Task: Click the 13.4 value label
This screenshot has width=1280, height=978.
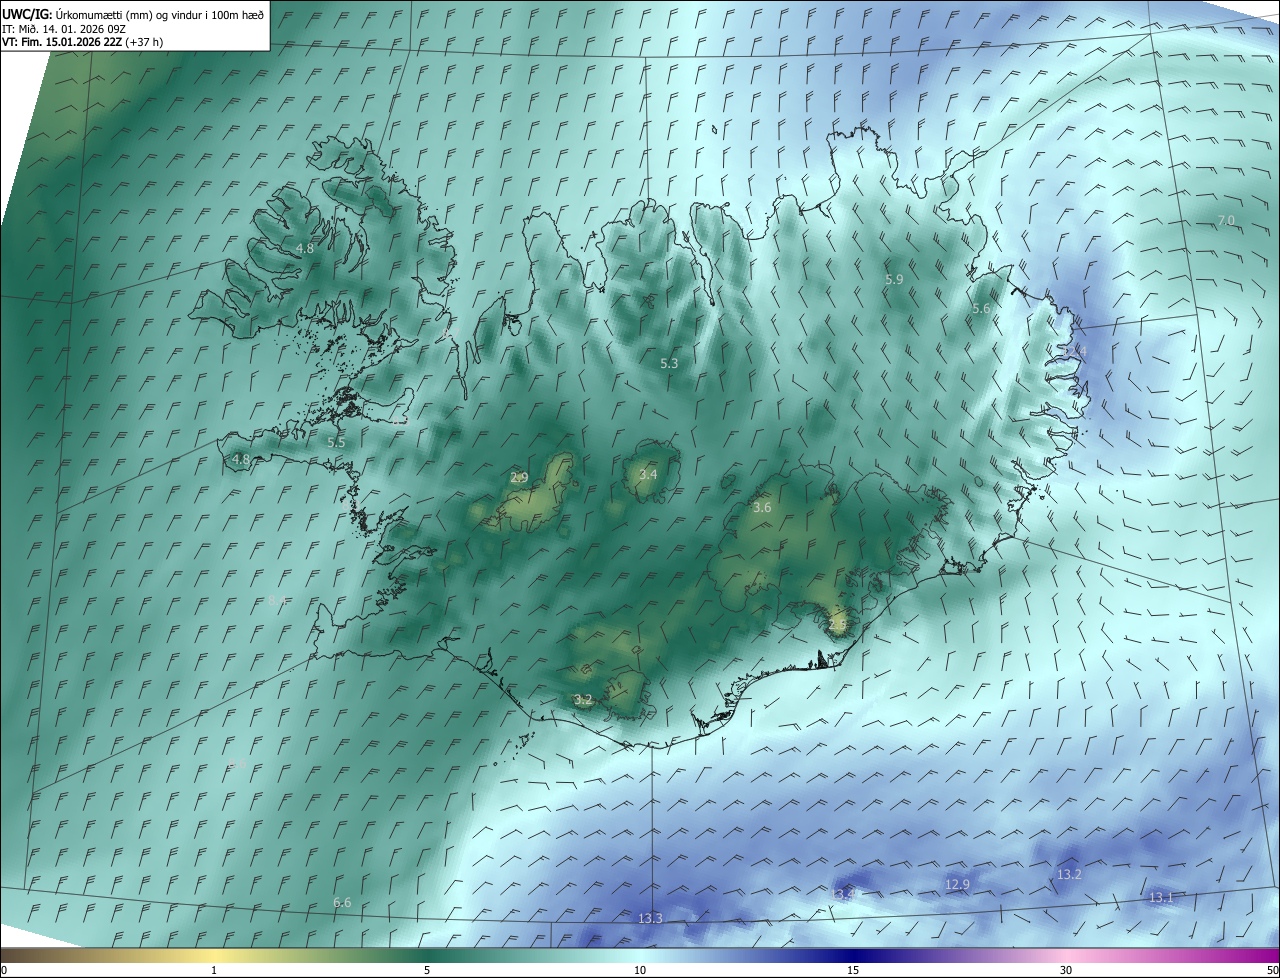Action: [844, 894]
